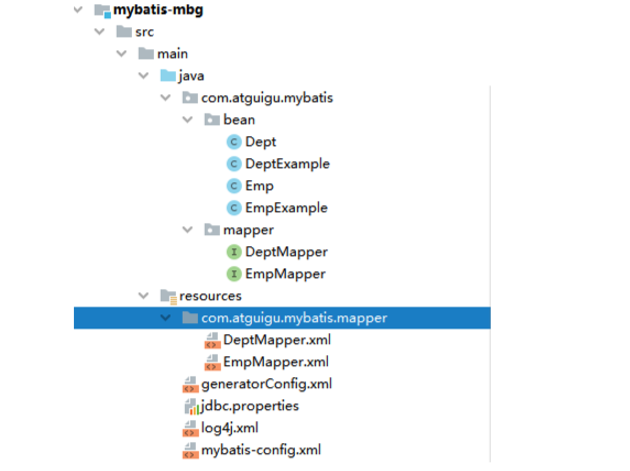Click the log4j.xml file icon
Viewport: 630px width, 471px height.
click(x=190, y=428)
